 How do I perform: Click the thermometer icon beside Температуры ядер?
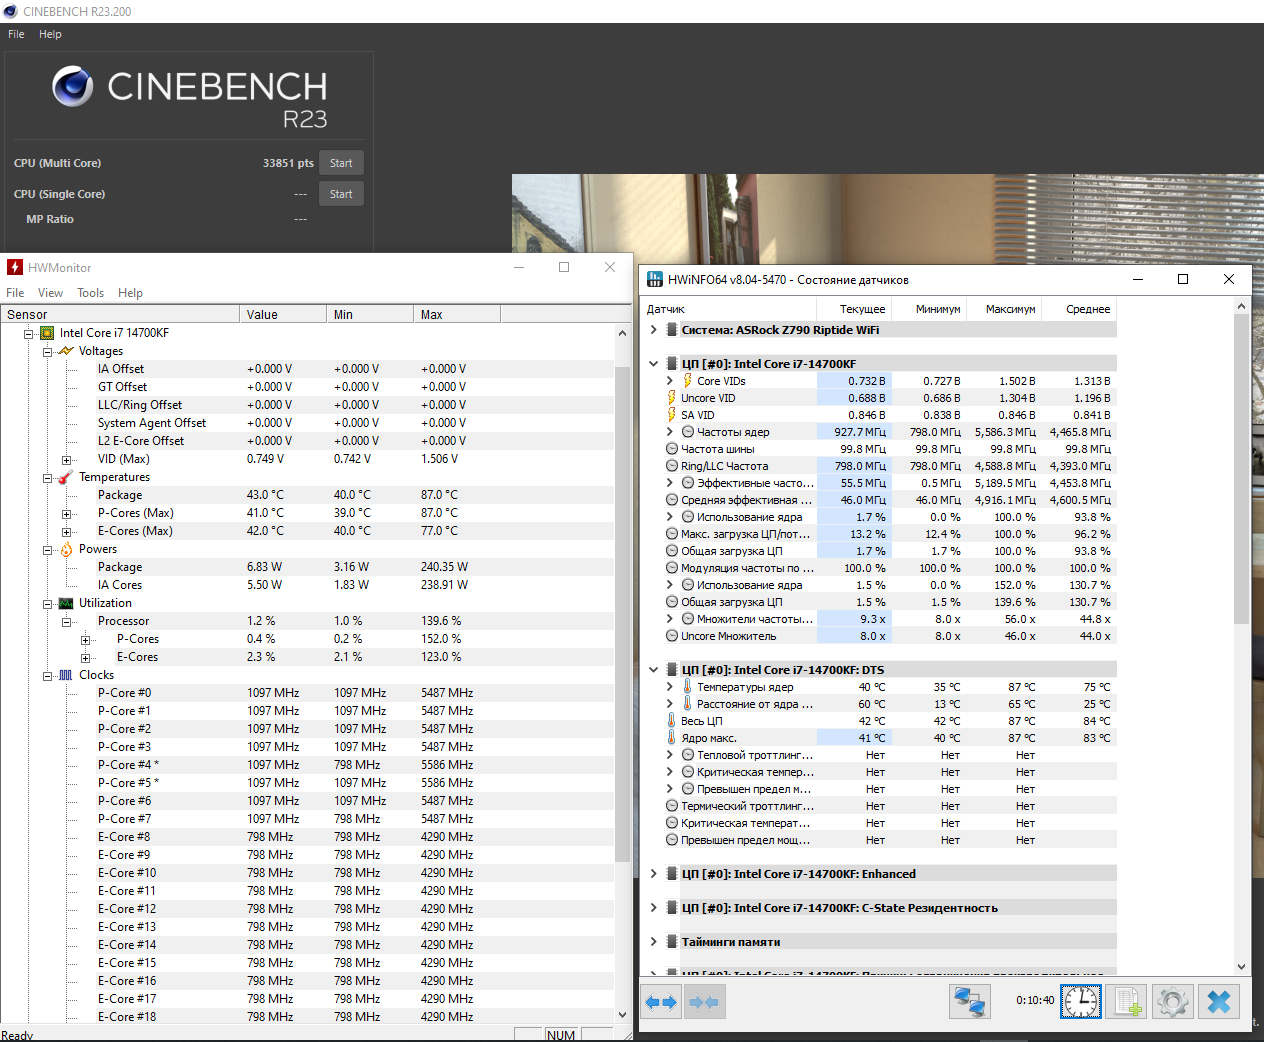click(687, 687)
